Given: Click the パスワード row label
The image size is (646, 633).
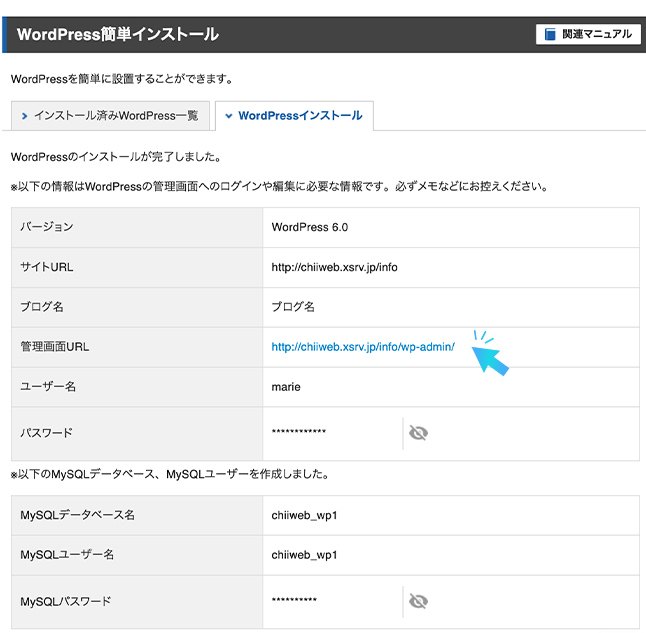Looking at the screenshot, I should tap(47, 433).
